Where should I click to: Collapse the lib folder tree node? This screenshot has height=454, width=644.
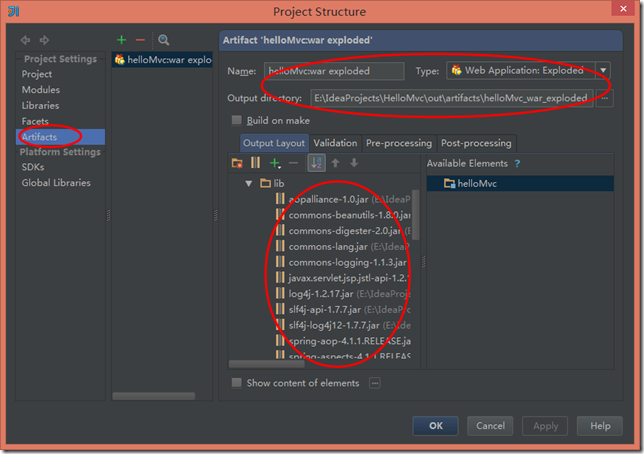pyautogui.click(x=249, y=183)
